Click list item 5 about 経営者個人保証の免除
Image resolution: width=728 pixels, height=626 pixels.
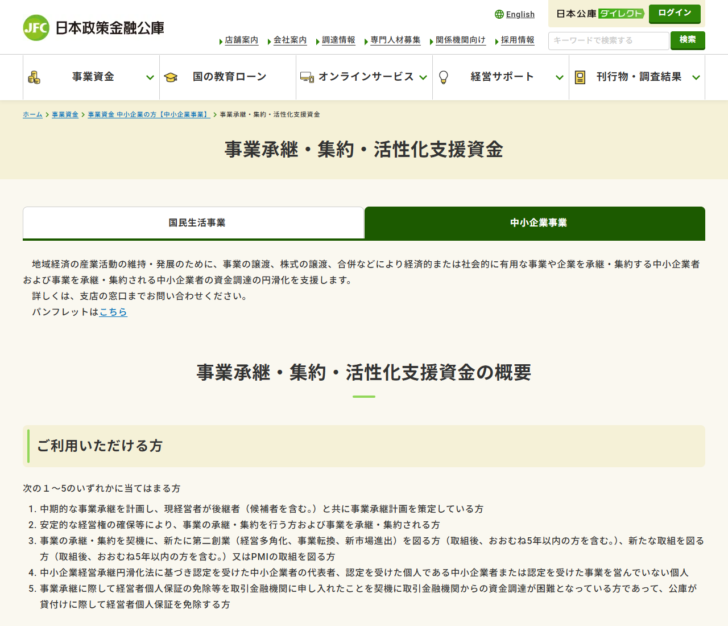coord(368,596)
